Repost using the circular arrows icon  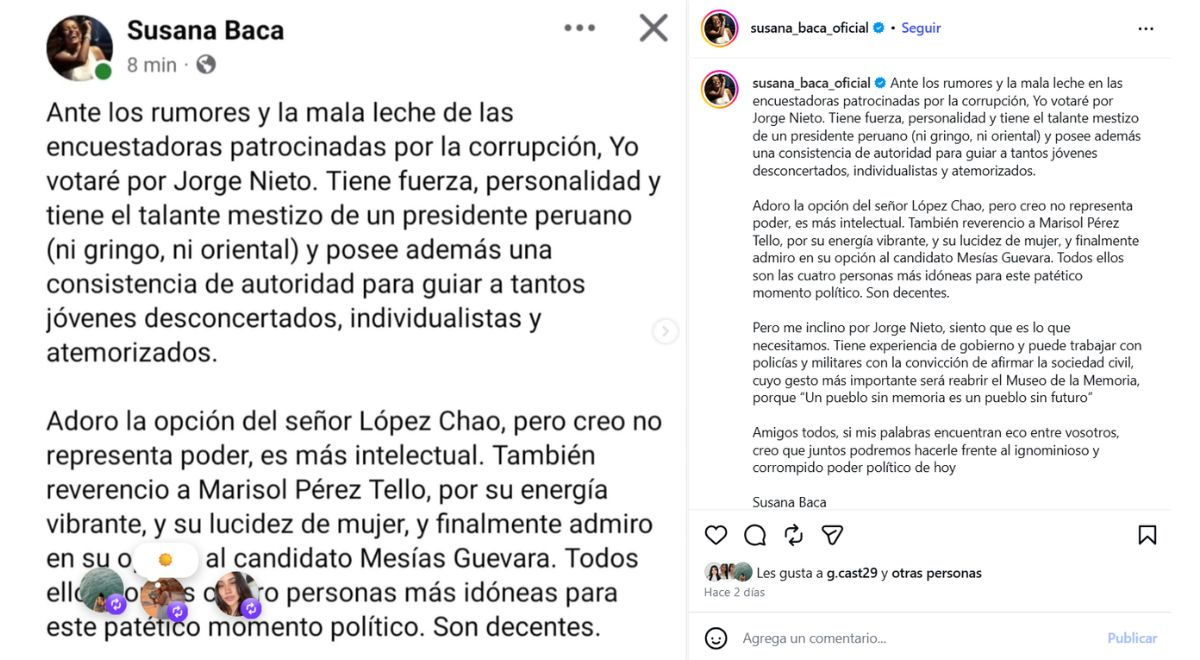tap(793, 535)
